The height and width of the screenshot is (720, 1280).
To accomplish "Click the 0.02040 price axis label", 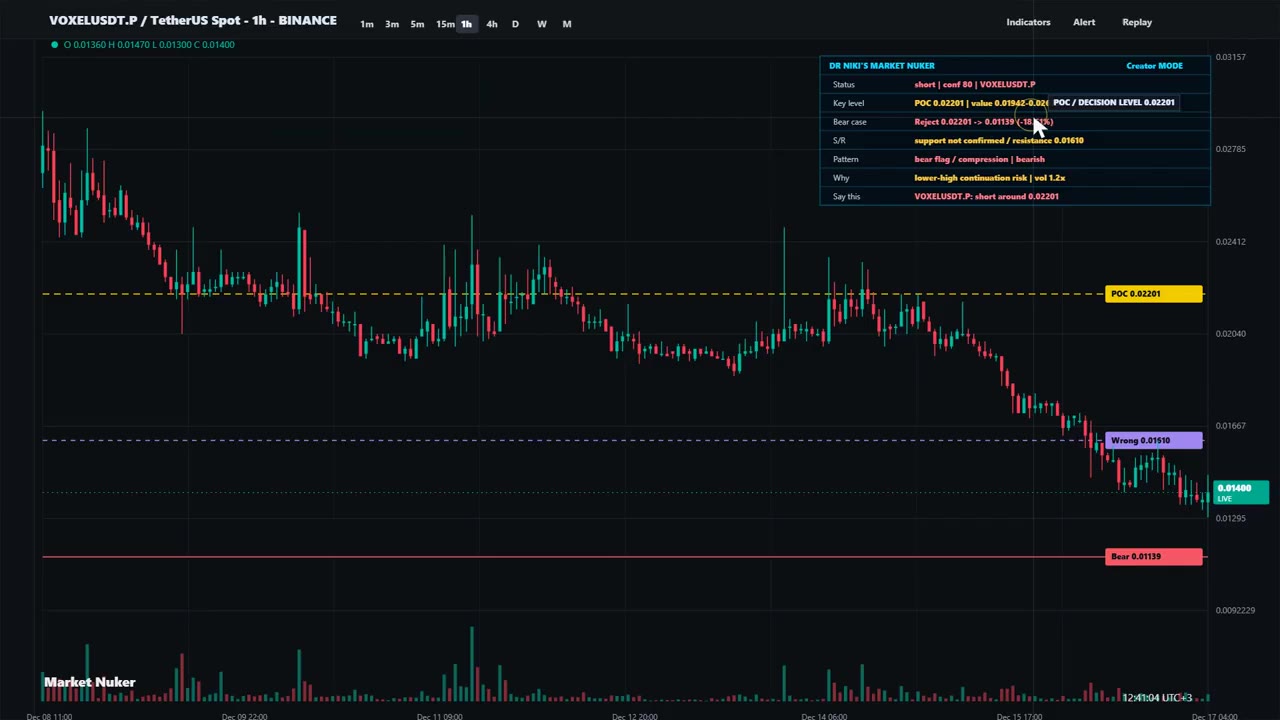I will tap(1231, 334).
